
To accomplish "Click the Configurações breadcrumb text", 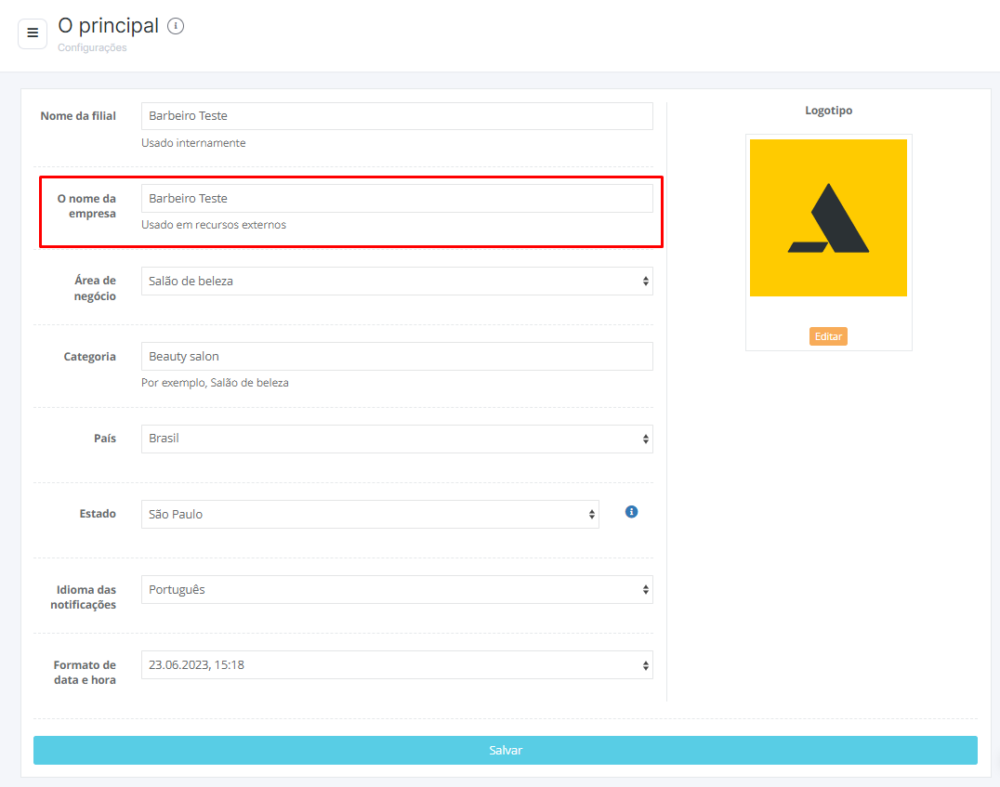I will [92, 48].
